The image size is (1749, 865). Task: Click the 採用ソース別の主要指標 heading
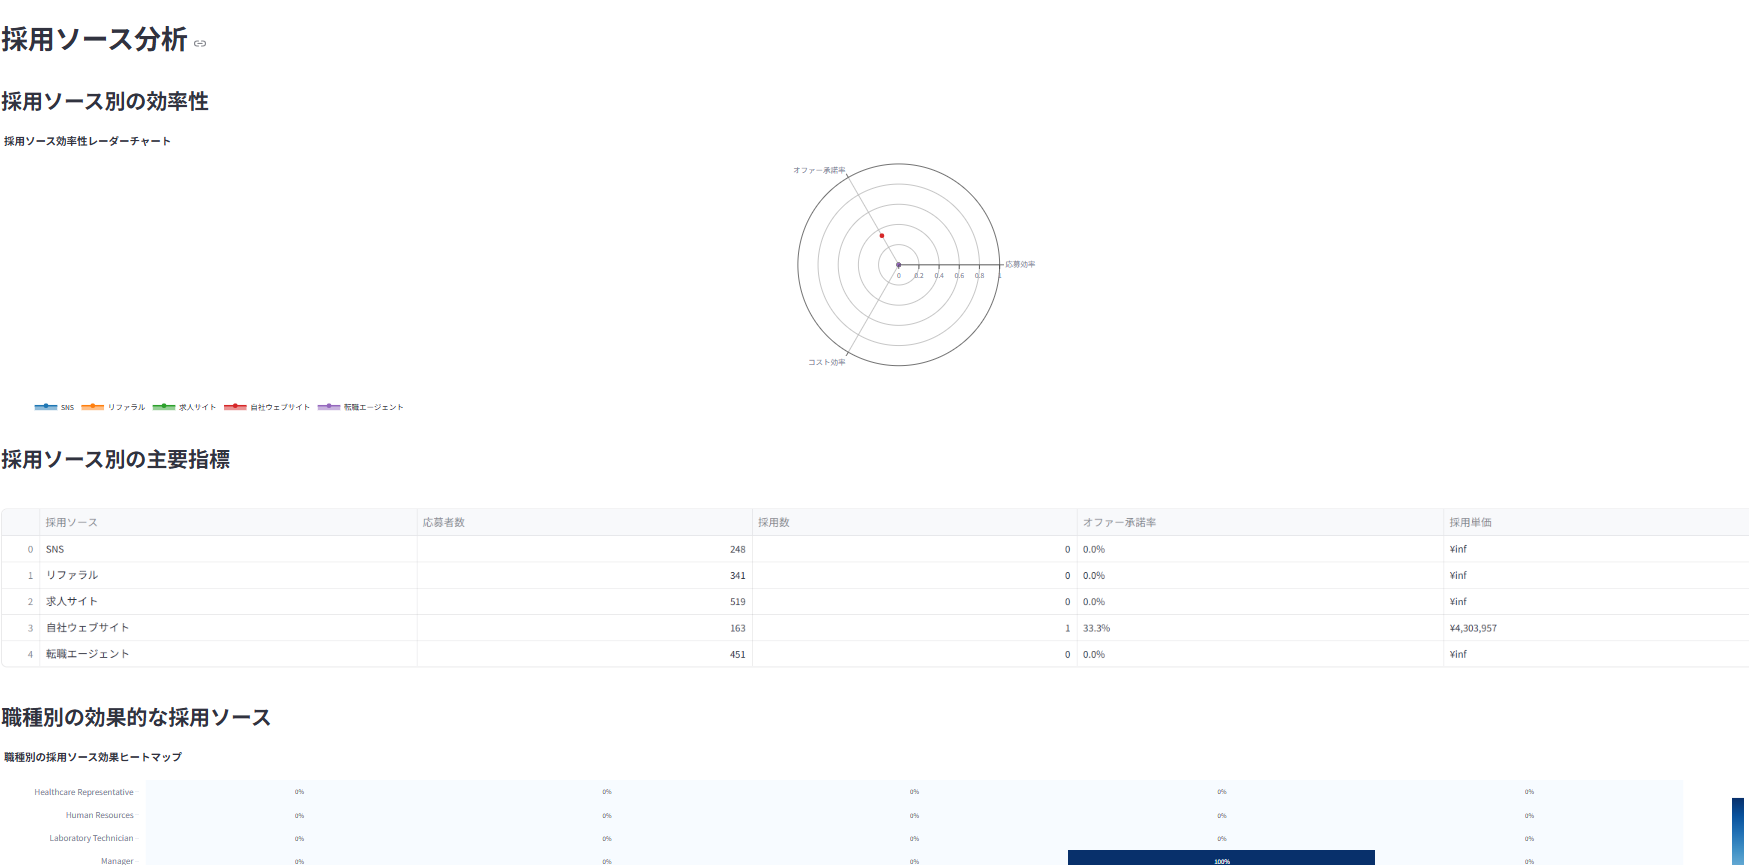coord(116,459)
